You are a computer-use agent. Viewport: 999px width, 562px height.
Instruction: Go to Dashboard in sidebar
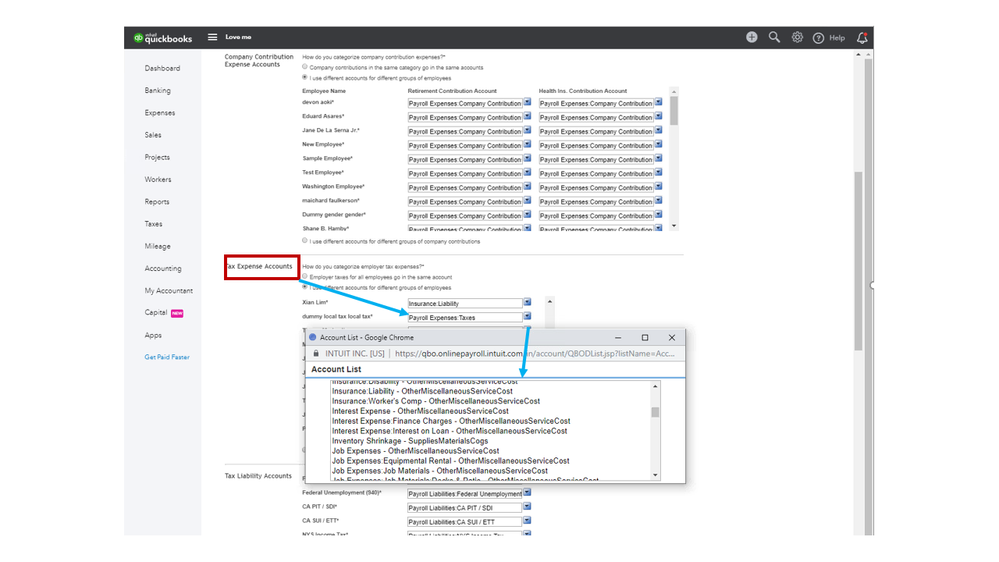click(x=162, y=68)
